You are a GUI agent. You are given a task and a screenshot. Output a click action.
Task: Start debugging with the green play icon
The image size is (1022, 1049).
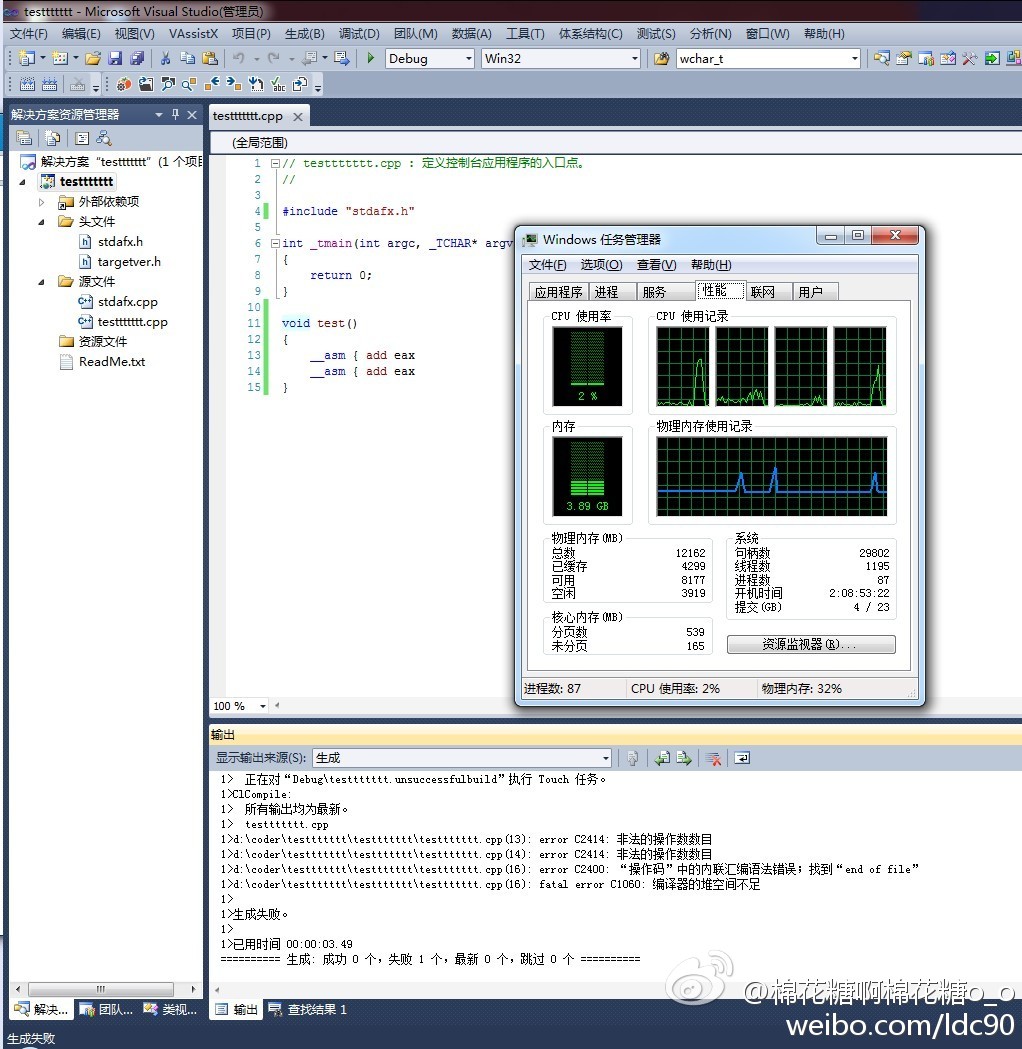[x=371, y=58]
